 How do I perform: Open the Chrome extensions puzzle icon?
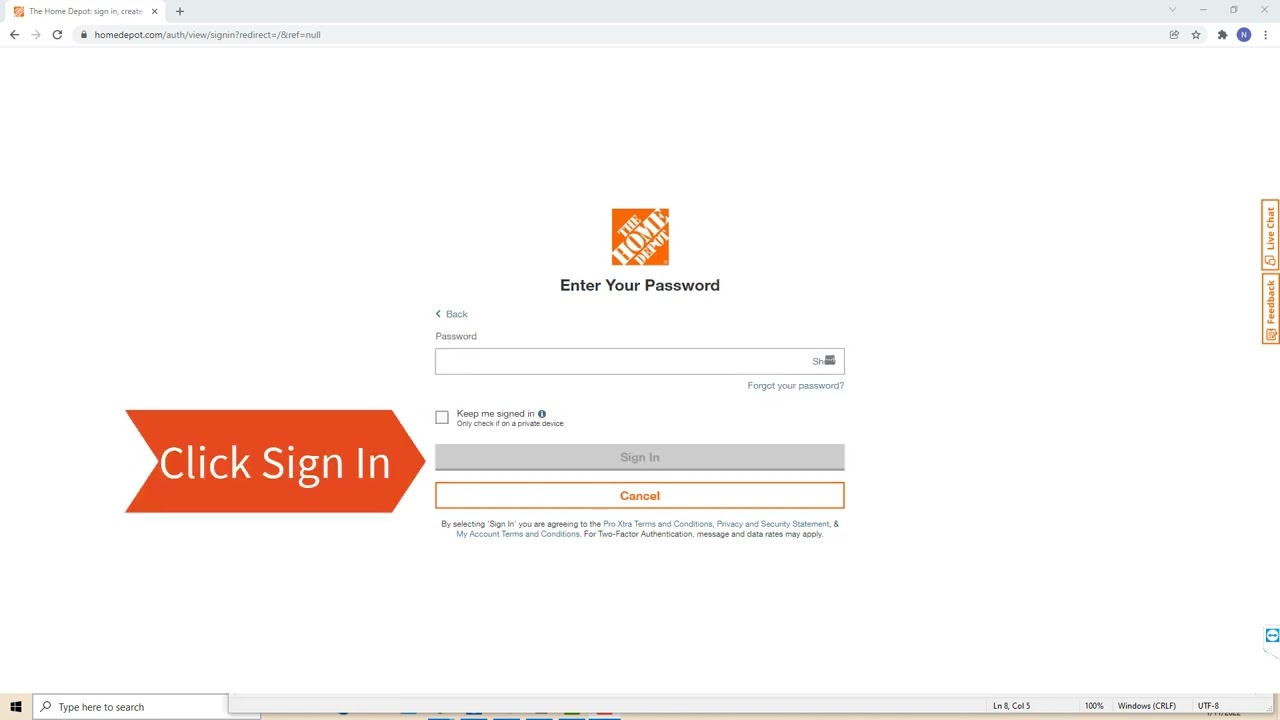pyautogui.click(x=1222, y=35)
